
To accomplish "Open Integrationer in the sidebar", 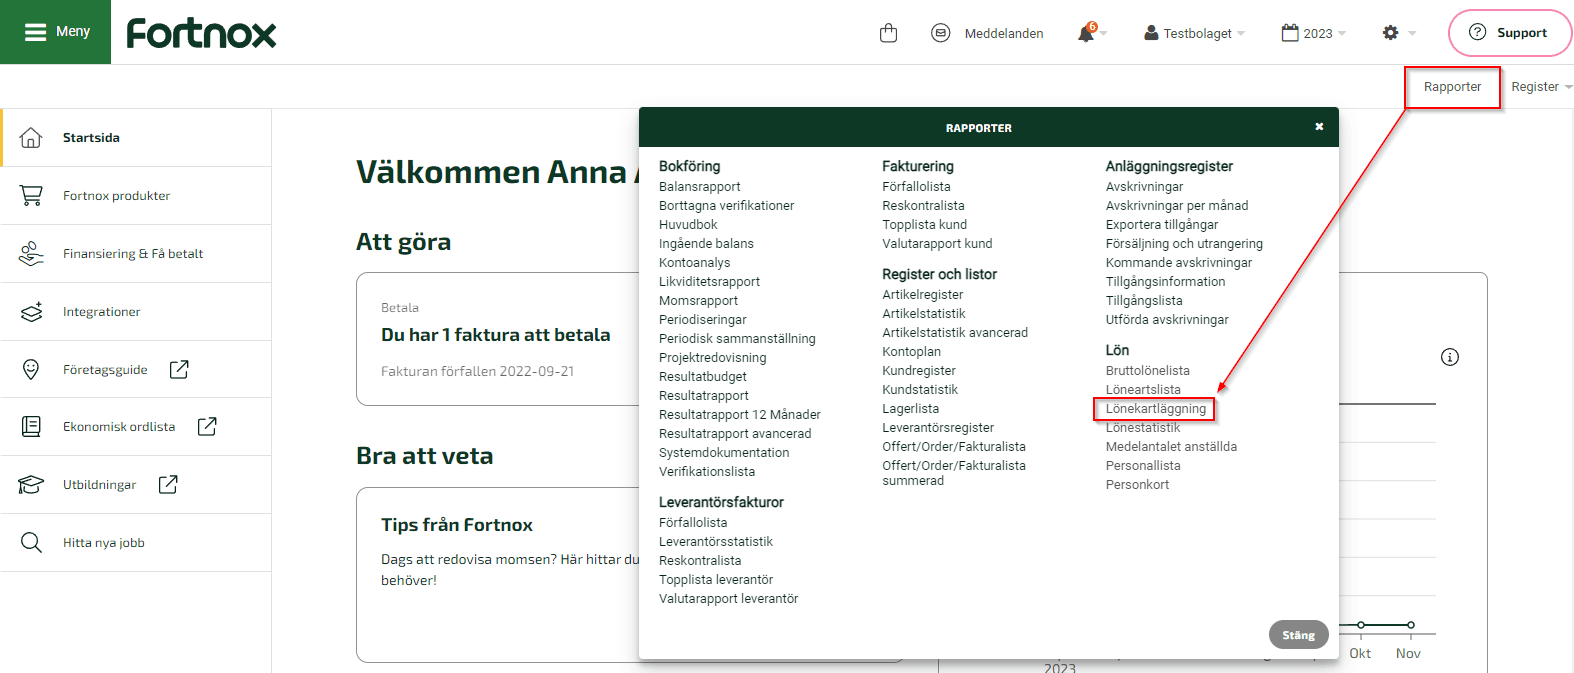I will click(x=136, y=311).
